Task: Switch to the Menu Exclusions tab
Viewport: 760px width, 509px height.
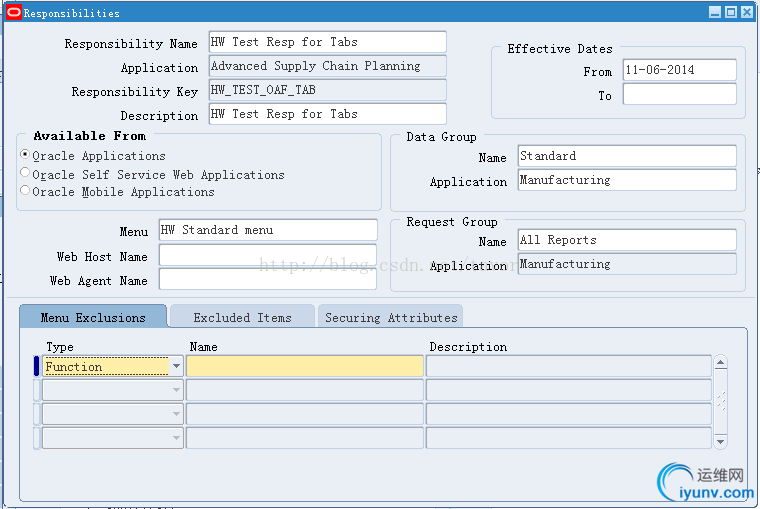Action: click(93, 317)
